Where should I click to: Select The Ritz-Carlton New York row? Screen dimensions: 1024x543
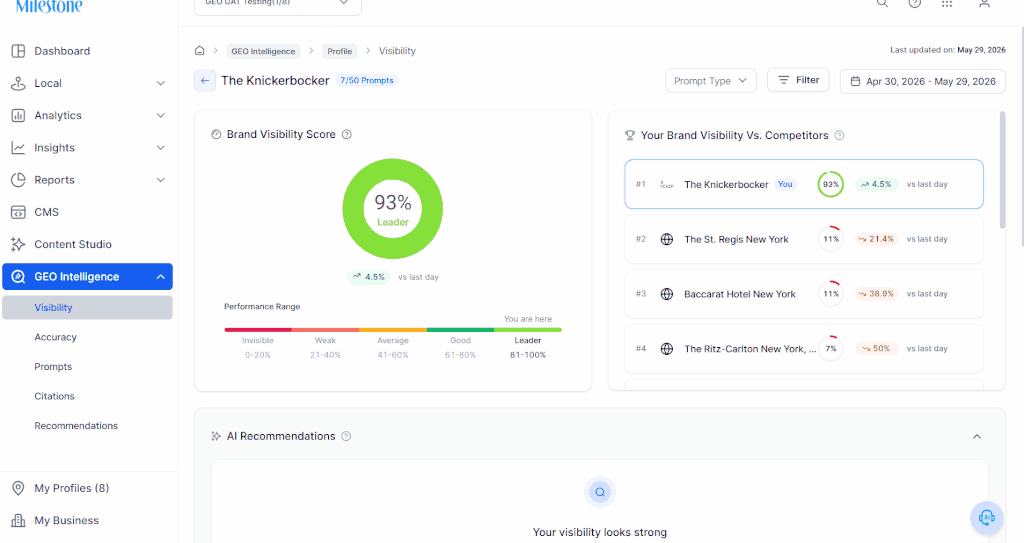(804, 349)
